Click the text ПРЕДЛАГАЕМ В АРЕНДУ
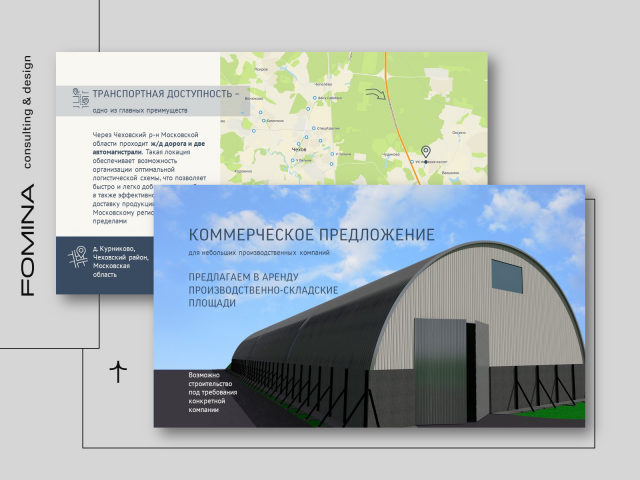Screen dimensions: 640x480 click(x=243, y=277)
